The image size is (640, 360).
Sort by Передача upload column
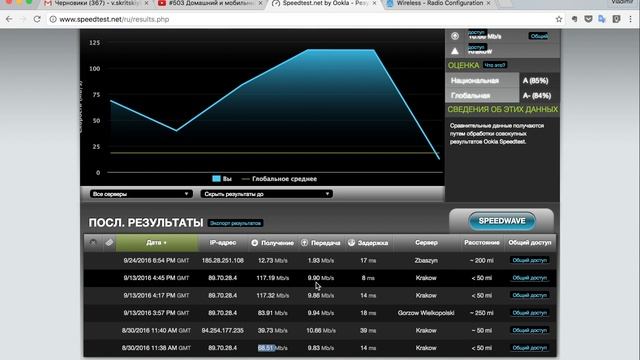click(321, 242)
